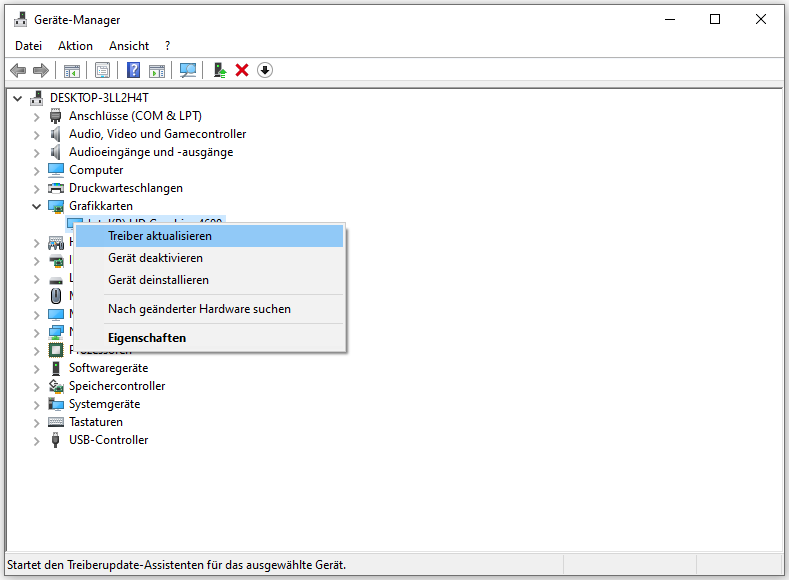This screenshot has height=580, width=789.
Task: Click the Audioeingänge und -ausgänge speaker icon
Action: tap(55, 152)
